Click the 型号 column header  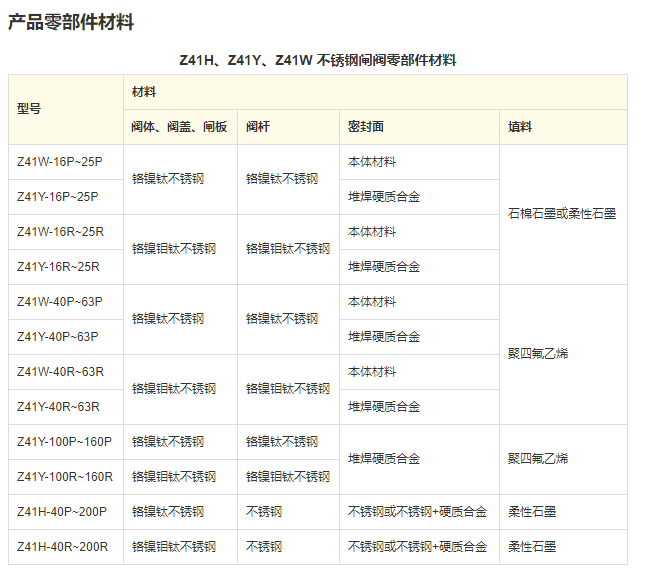[x=30, y=109]
